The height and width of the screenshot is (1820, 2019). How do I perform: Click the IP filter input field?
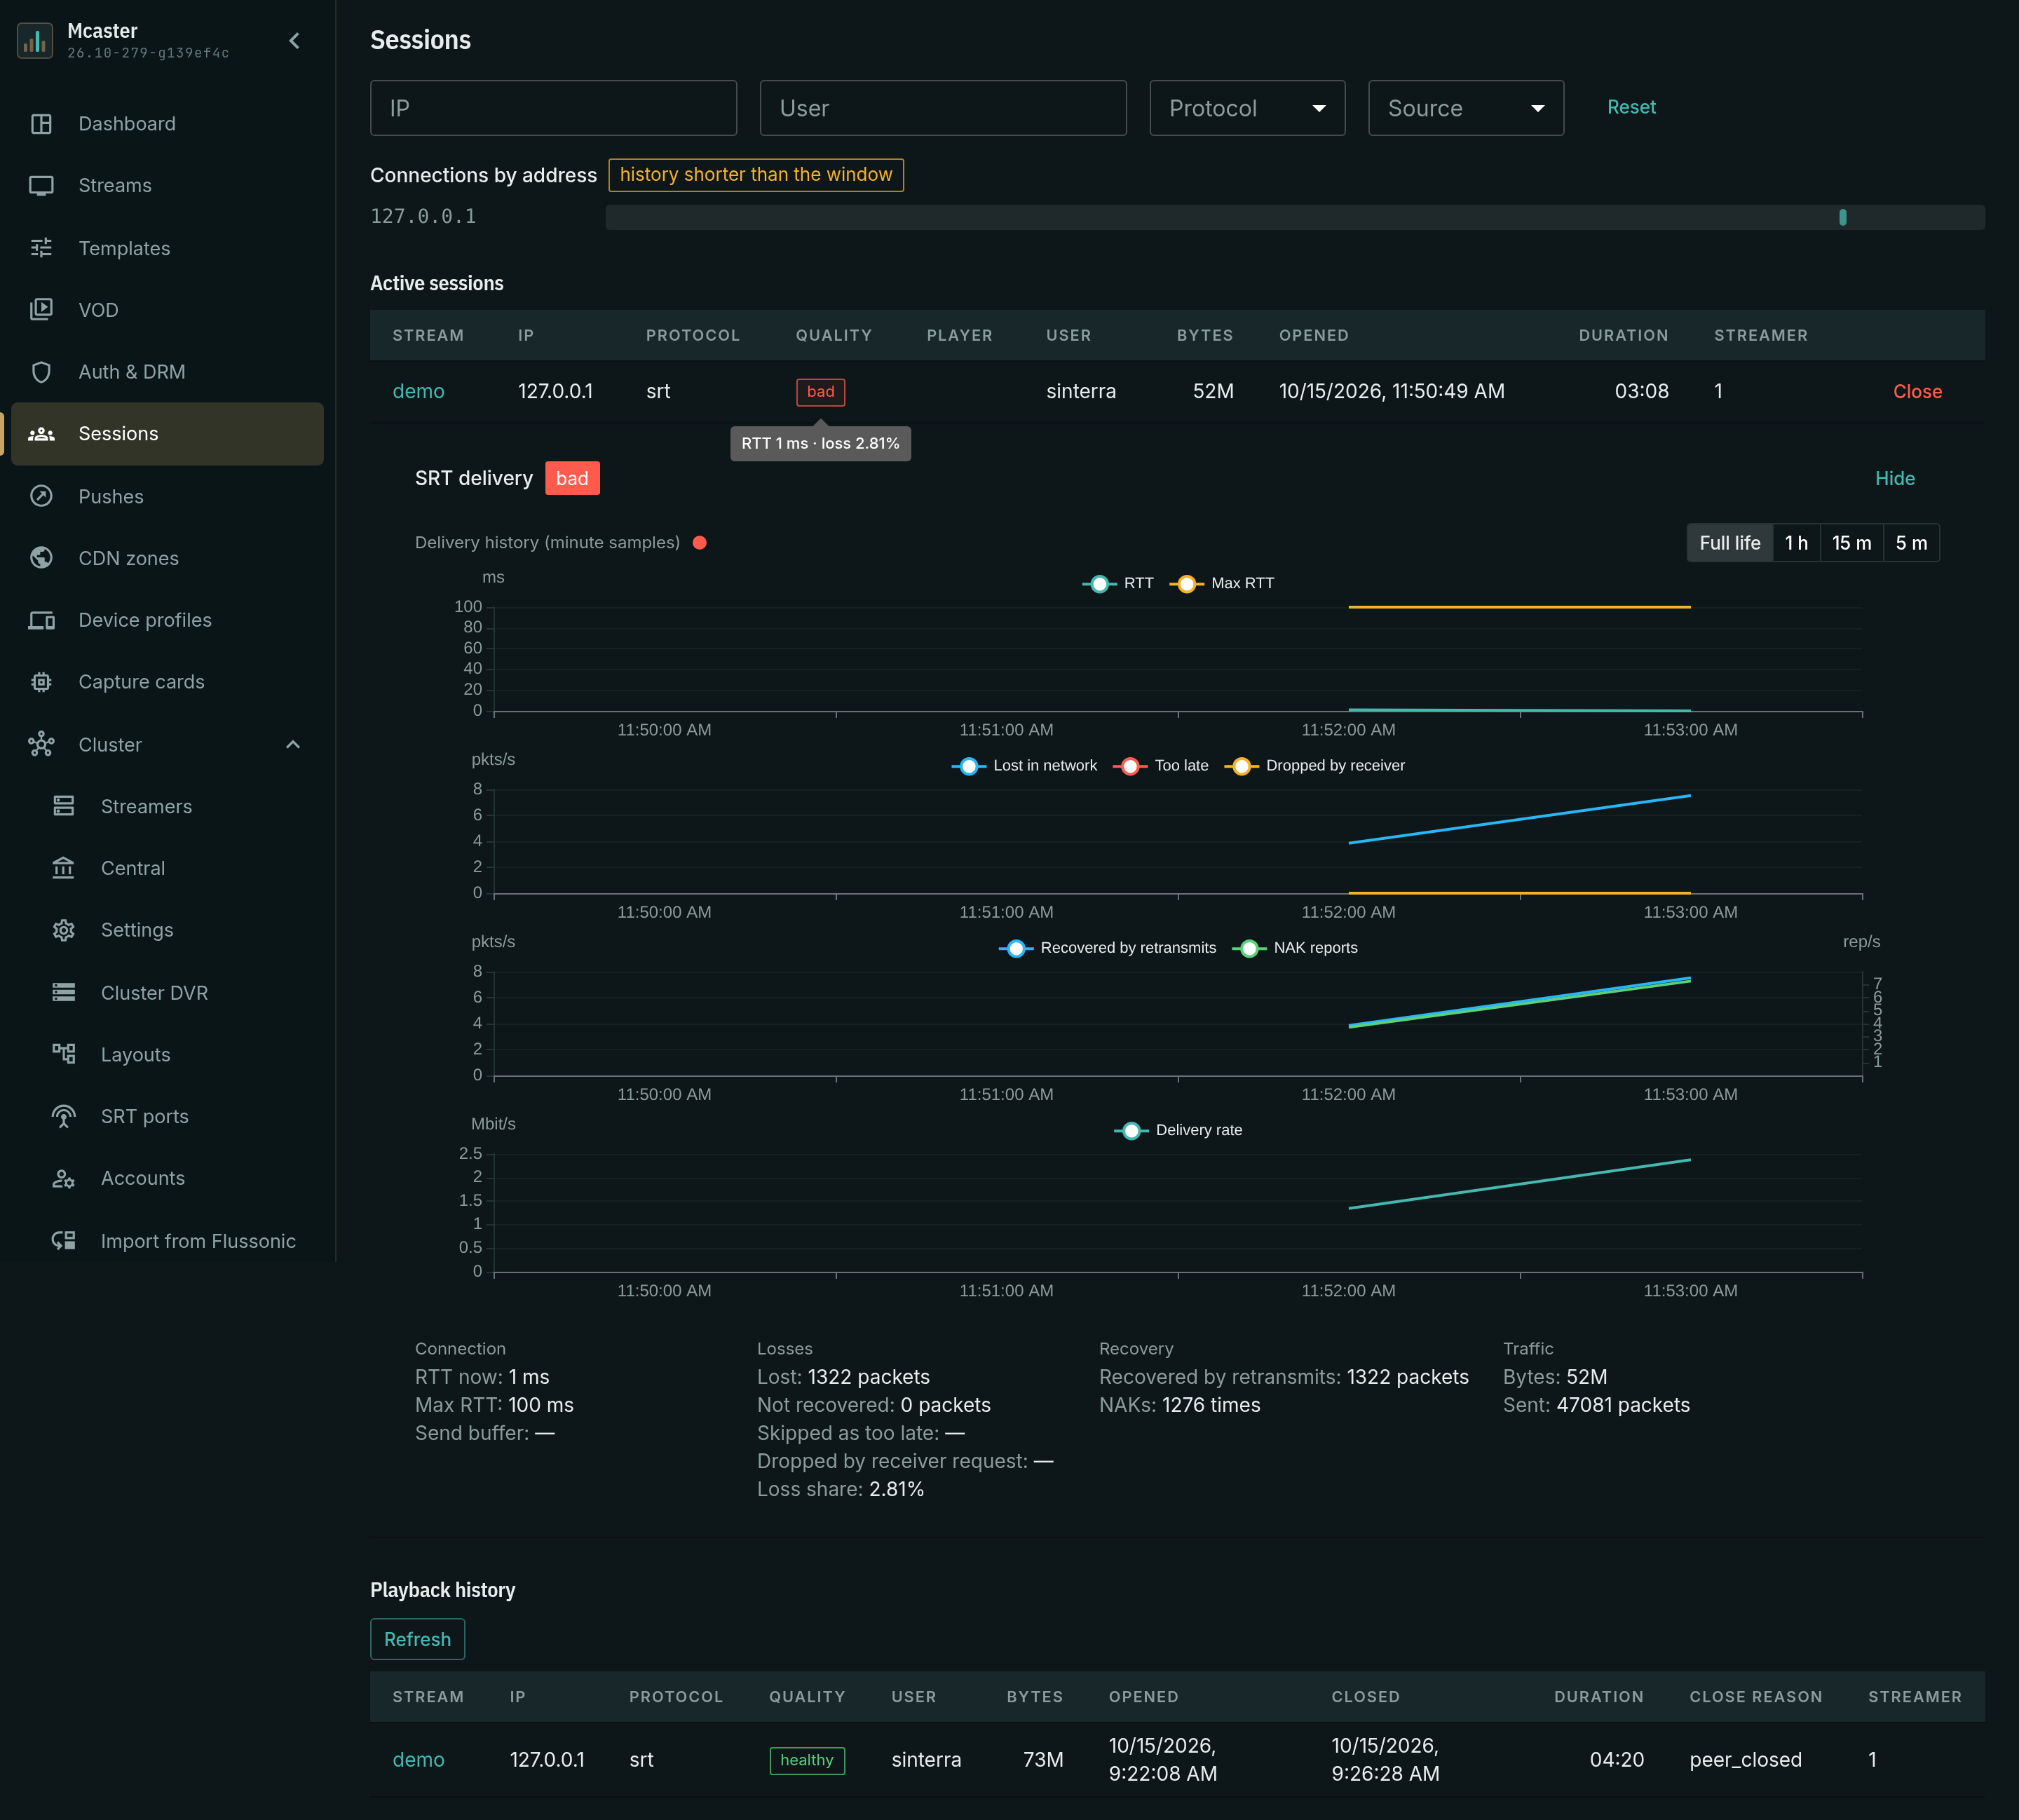553,108
